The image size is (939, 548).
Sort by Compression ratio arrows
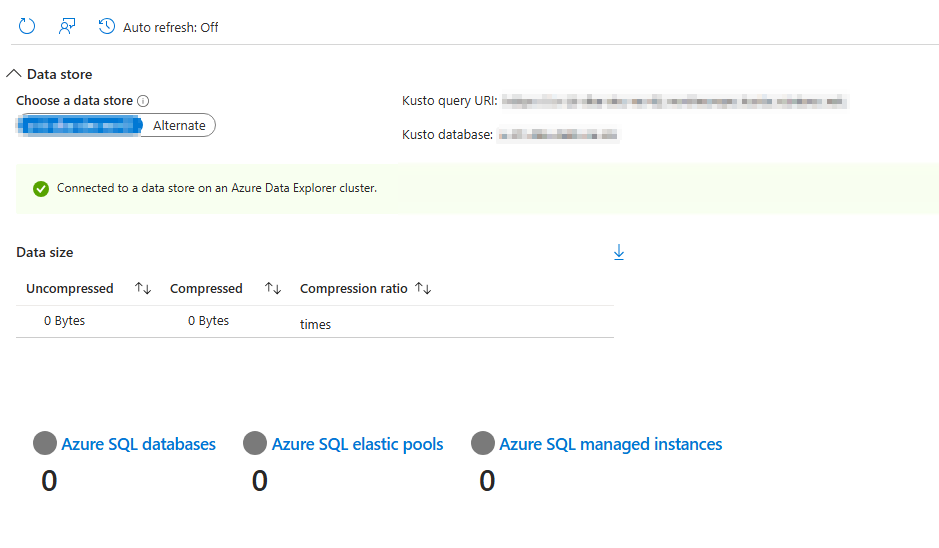(x=423, y=288)
